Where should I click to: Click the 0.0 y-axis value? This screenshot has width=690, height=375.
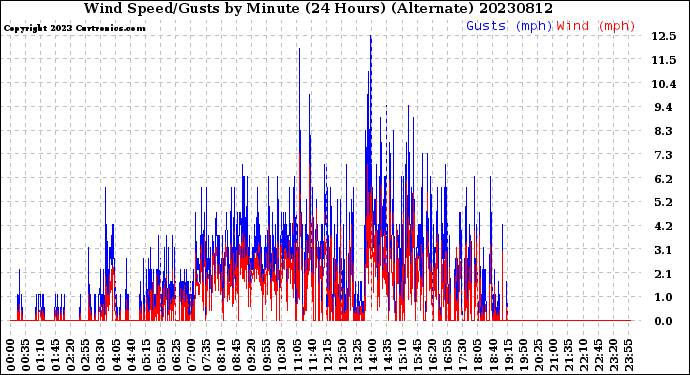point(664,321)
